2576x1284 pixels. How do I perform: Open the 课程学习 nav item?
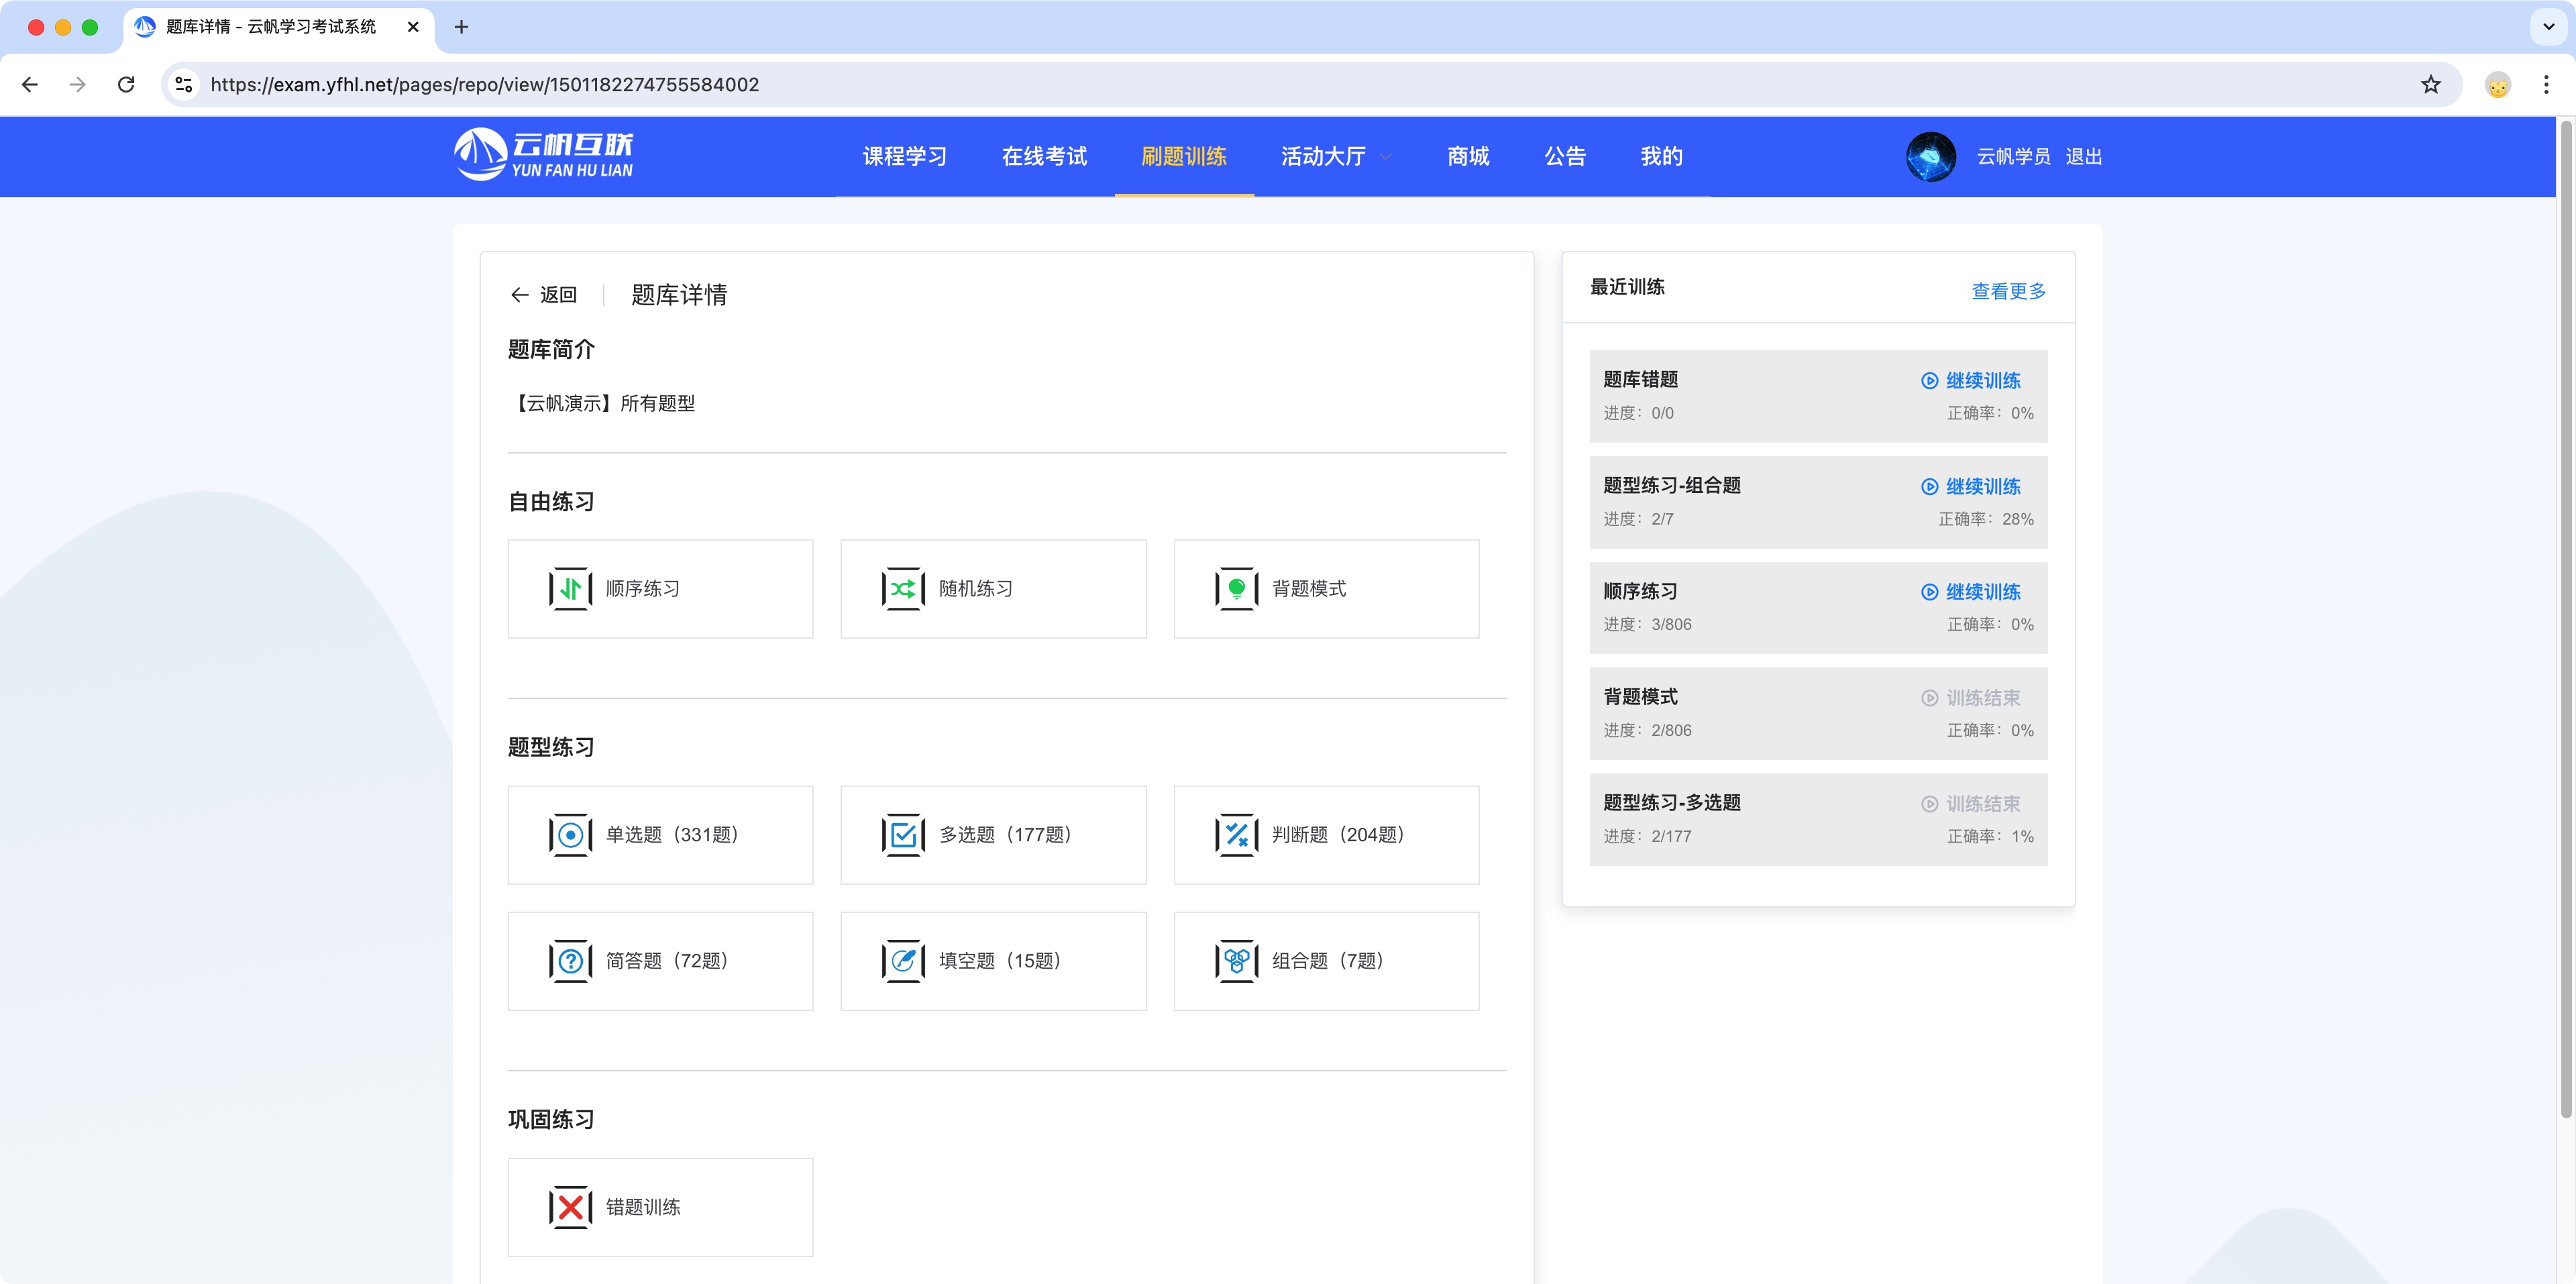coord(904,156)
